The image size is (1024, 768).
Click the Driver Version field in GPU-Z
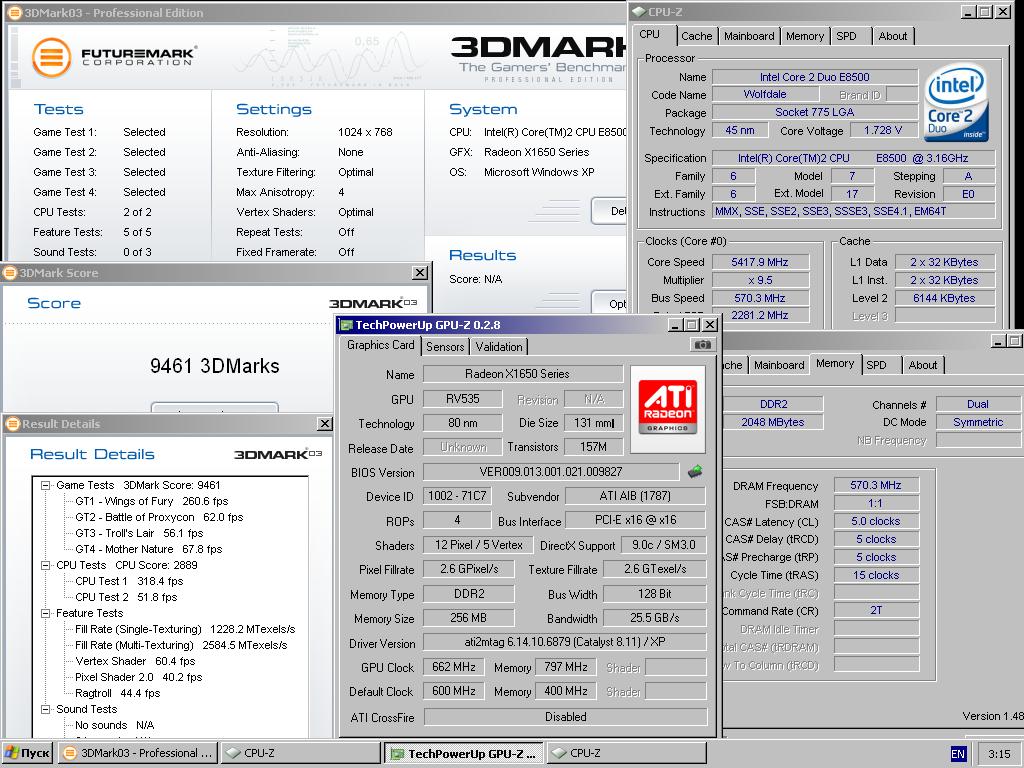point(565,642)
